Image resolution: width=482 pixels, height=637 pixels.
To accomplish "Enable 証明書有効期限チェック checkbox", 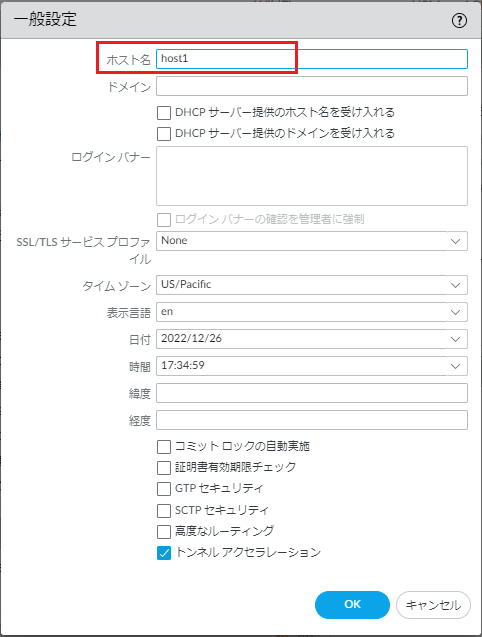I will coord(164,468).
